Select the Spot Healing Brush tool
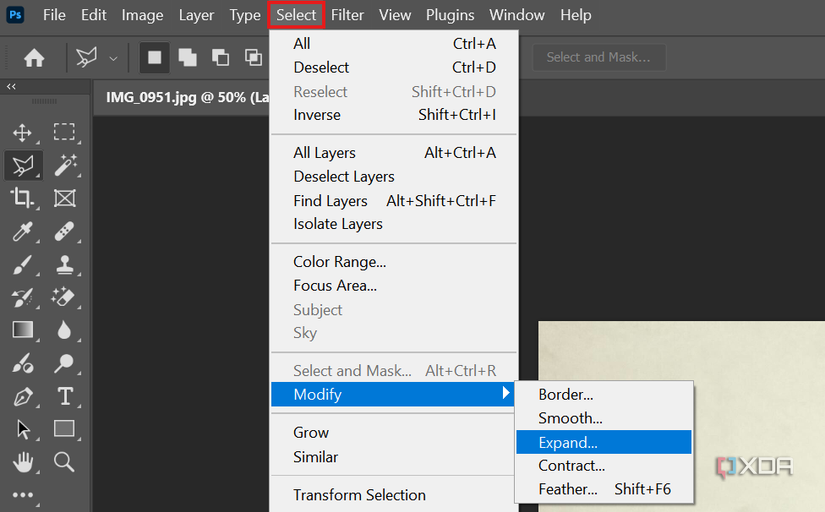The image size is (825, 512). (64, 232)
